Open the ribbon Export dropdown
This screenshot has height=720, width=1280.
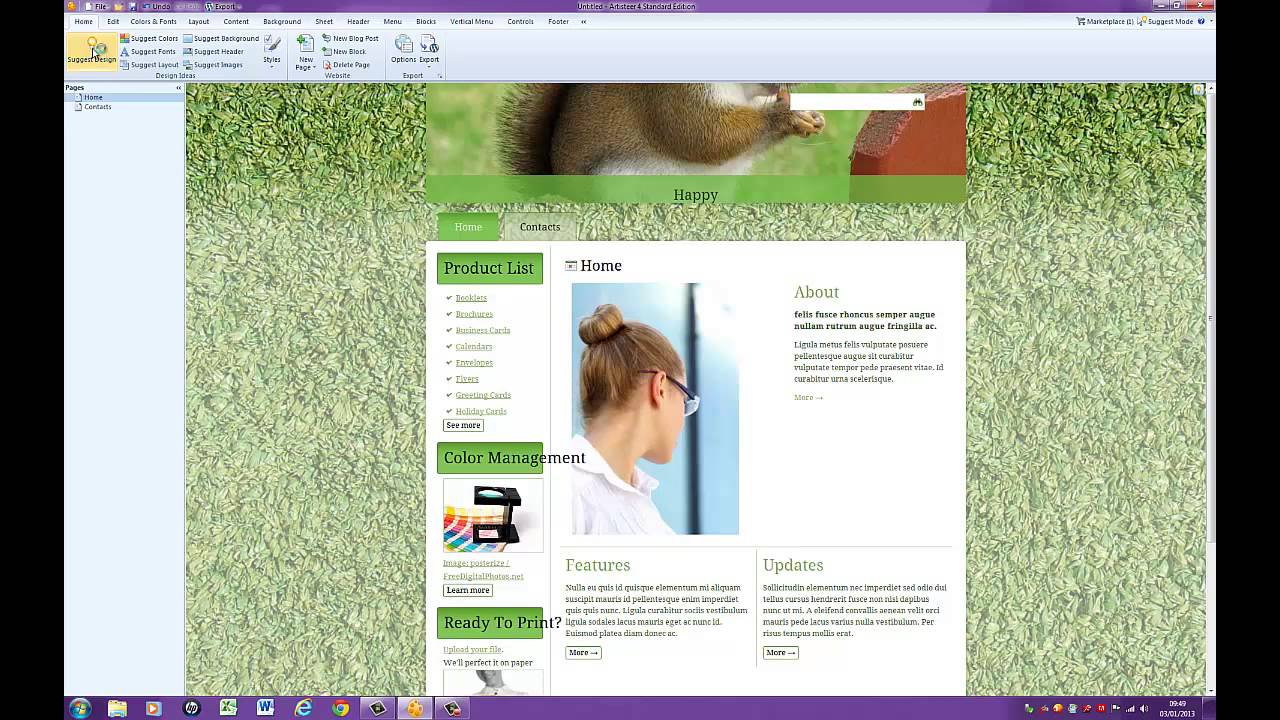coord(429,50)
